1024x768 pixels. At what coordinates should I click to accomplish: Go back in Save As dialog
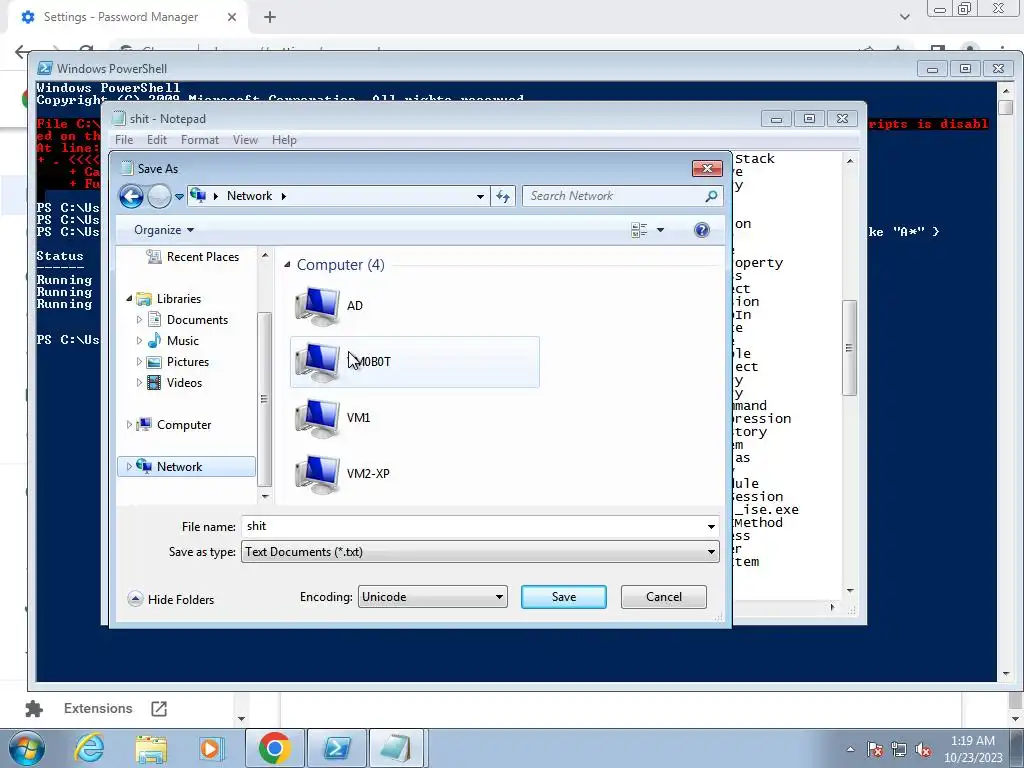131,196
